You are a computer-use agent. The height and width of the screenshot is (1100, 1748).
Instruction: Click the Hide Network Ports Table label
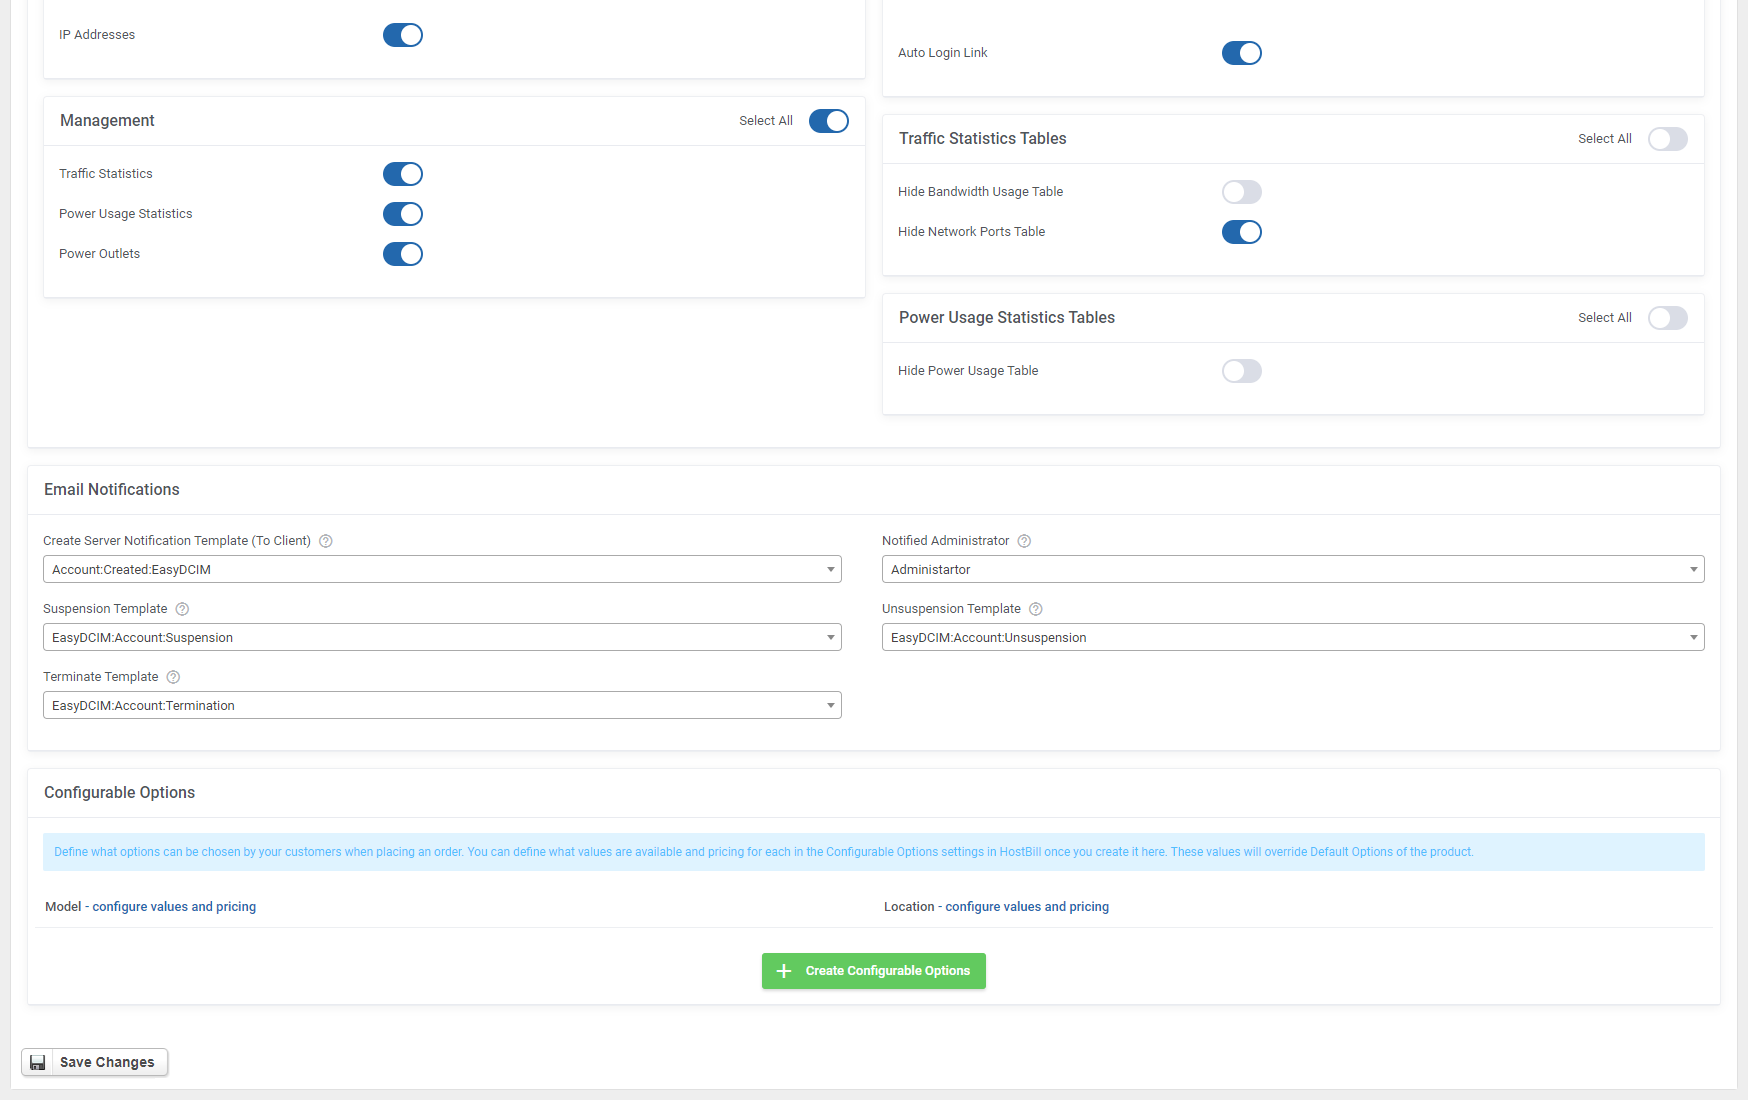point(971,232)
